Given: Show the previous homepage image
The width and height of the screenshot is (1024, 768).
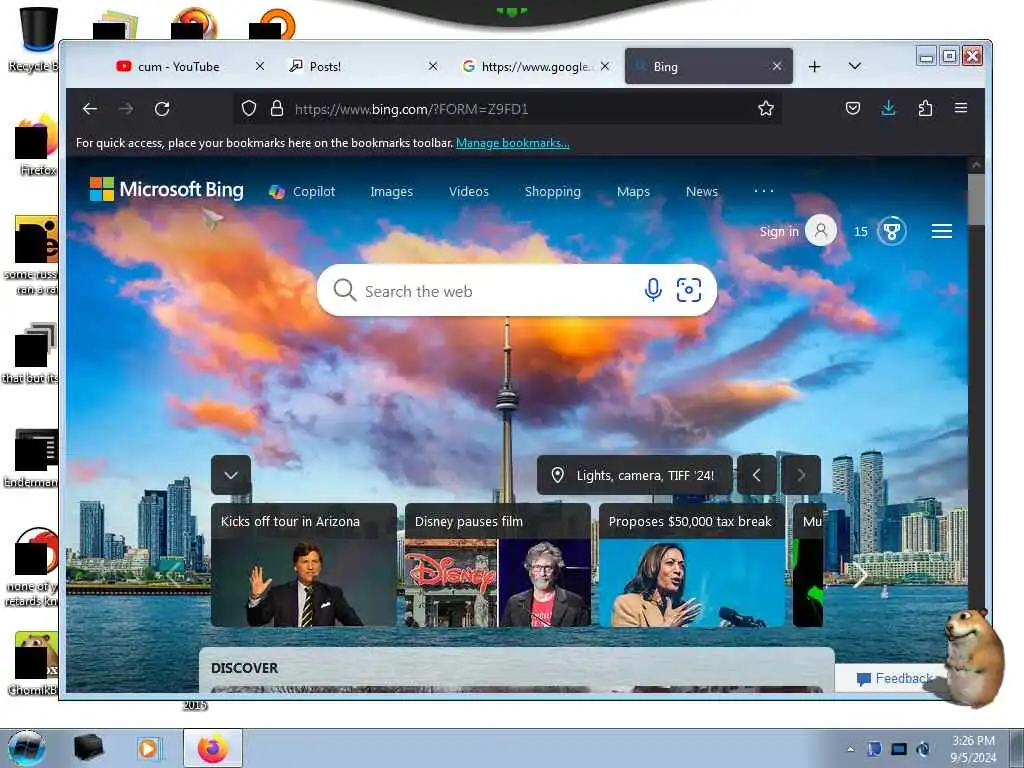Looking at the screenshot, I should [756, 475].
